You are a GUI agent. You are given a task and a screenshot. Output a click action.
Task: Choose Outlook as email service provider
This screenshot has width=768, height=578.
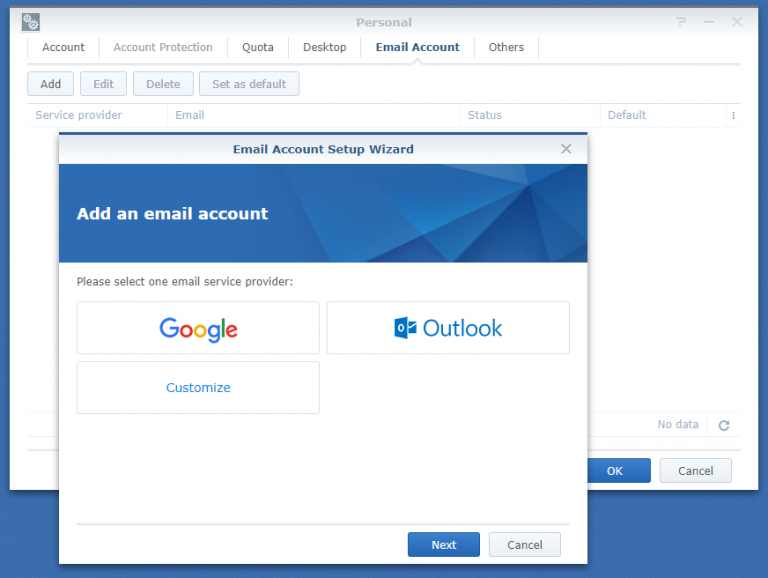click(448, 328)
